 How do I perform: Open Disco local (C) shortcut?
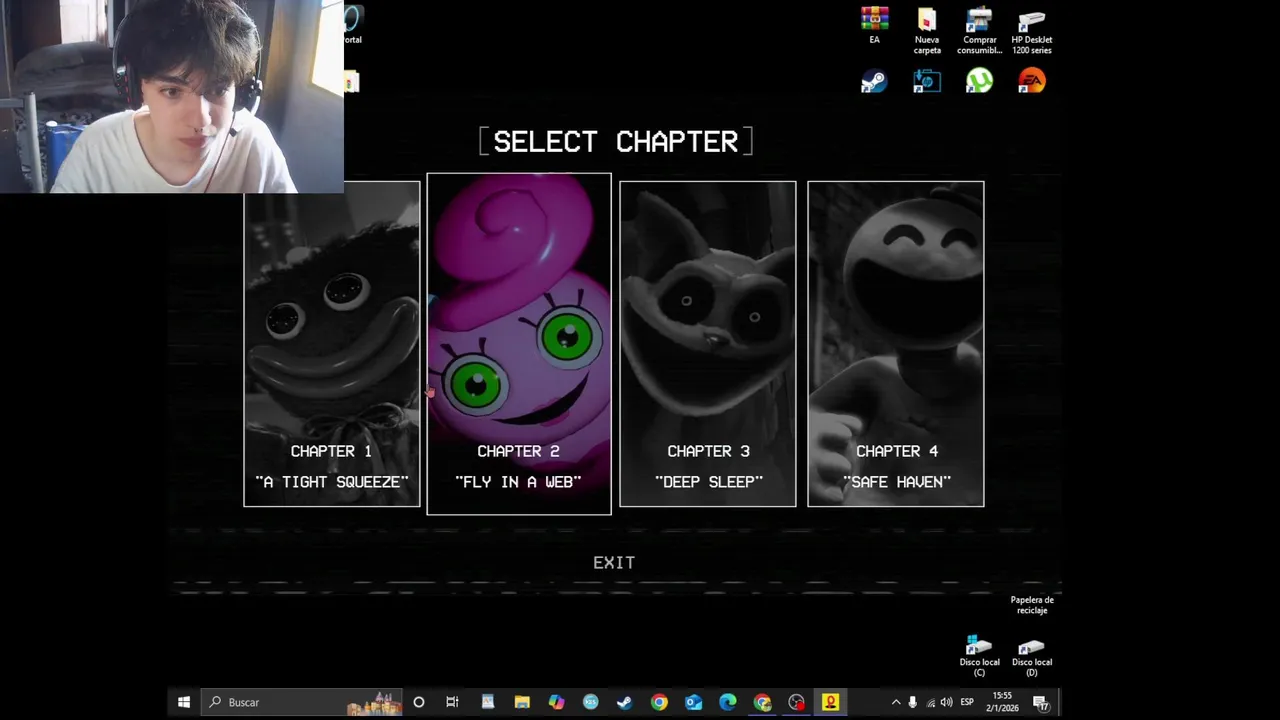point(979,656)
